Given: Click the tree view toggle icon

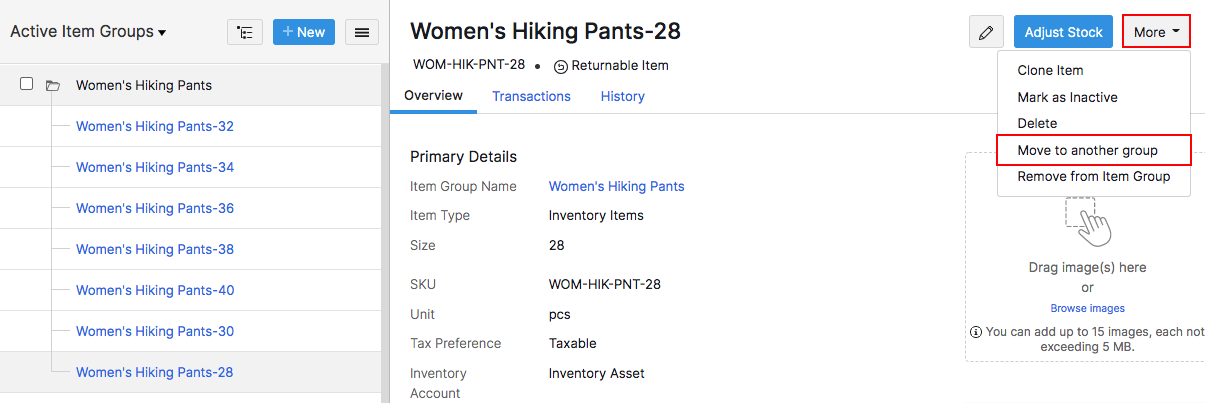Looking at the screenshot, I should (x=245, y=32).
